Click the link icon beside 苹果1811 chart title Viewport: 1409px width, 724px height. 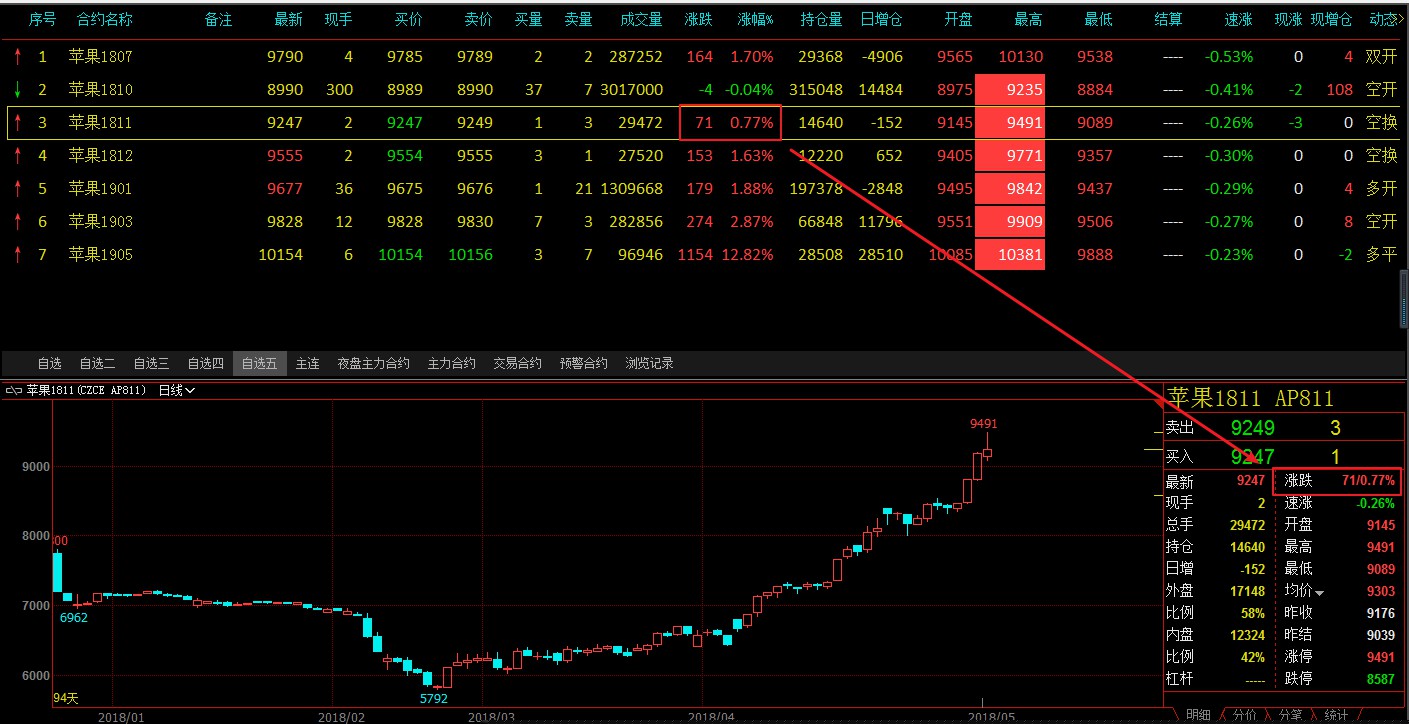[x=14, y=390]
